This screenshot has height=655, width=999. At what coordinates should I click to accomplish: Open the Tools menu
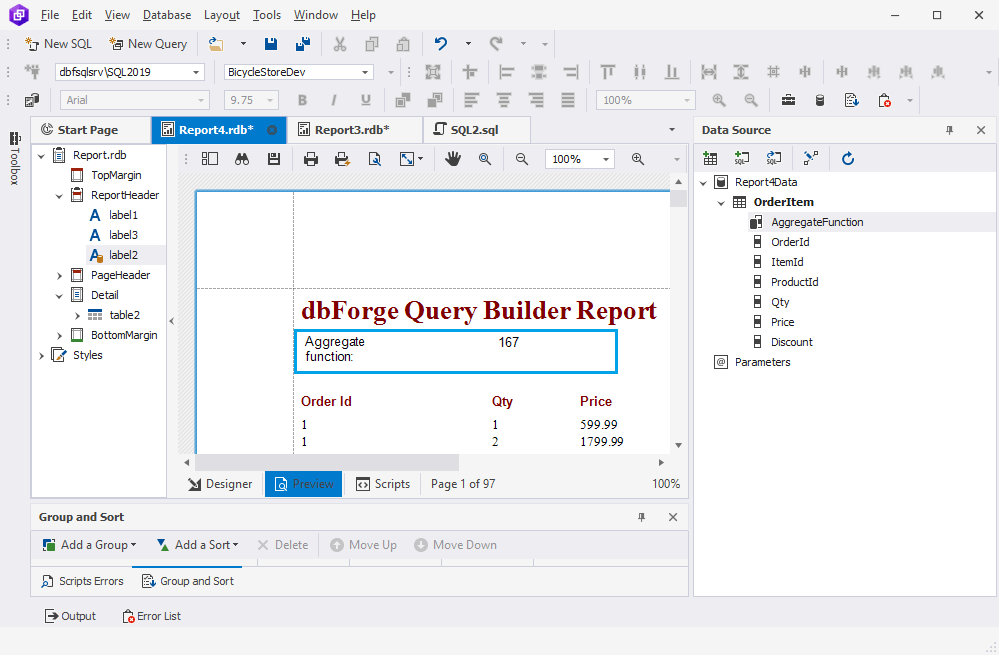pyautogui.click(x=267, y=15)
